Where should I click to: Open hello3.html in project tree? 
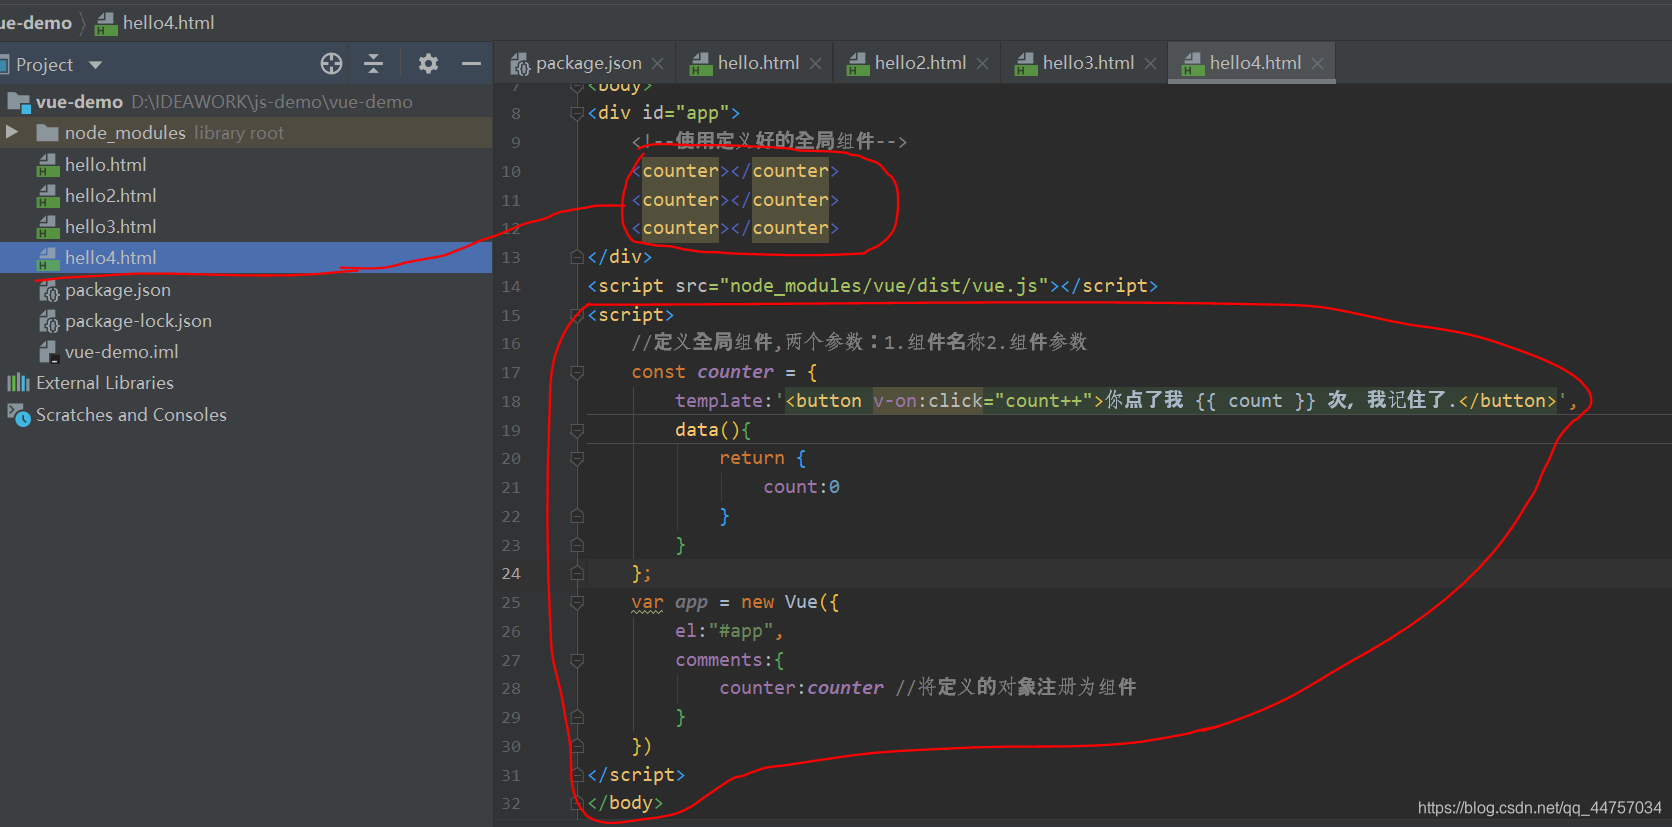pos(110,226)
